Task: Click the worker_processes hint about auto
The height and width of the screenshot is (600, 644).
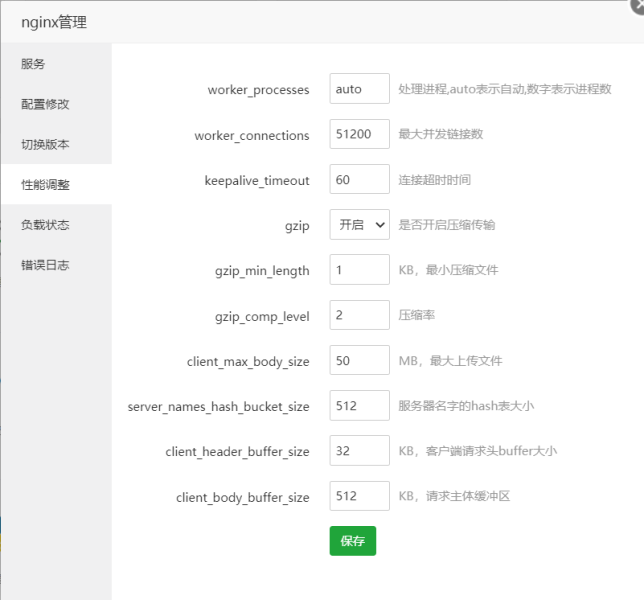Action: (505, 89)
